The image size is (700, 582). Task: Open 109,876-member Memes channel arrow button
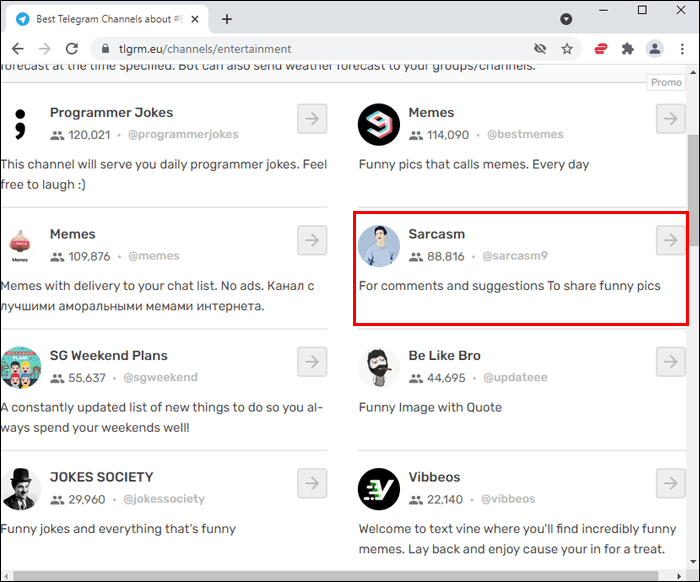tap(312, 240)
